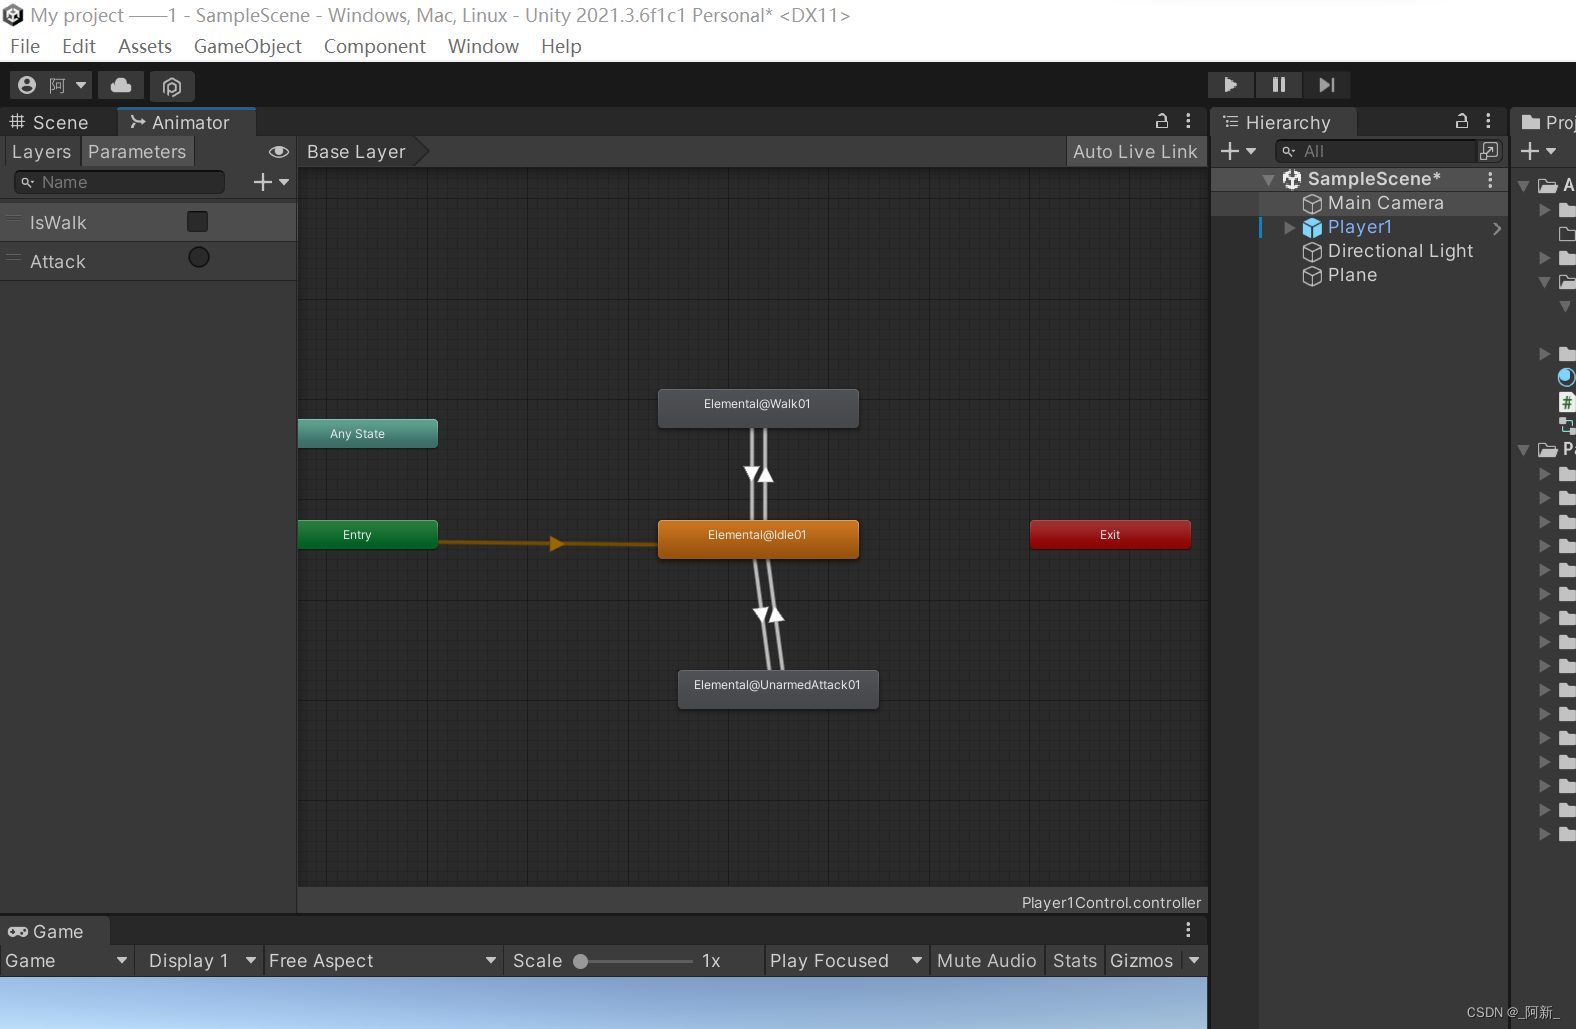Open the Animator window's three-dot menu
This screenshot has height=1029, width=1576.
point(1188,121)
